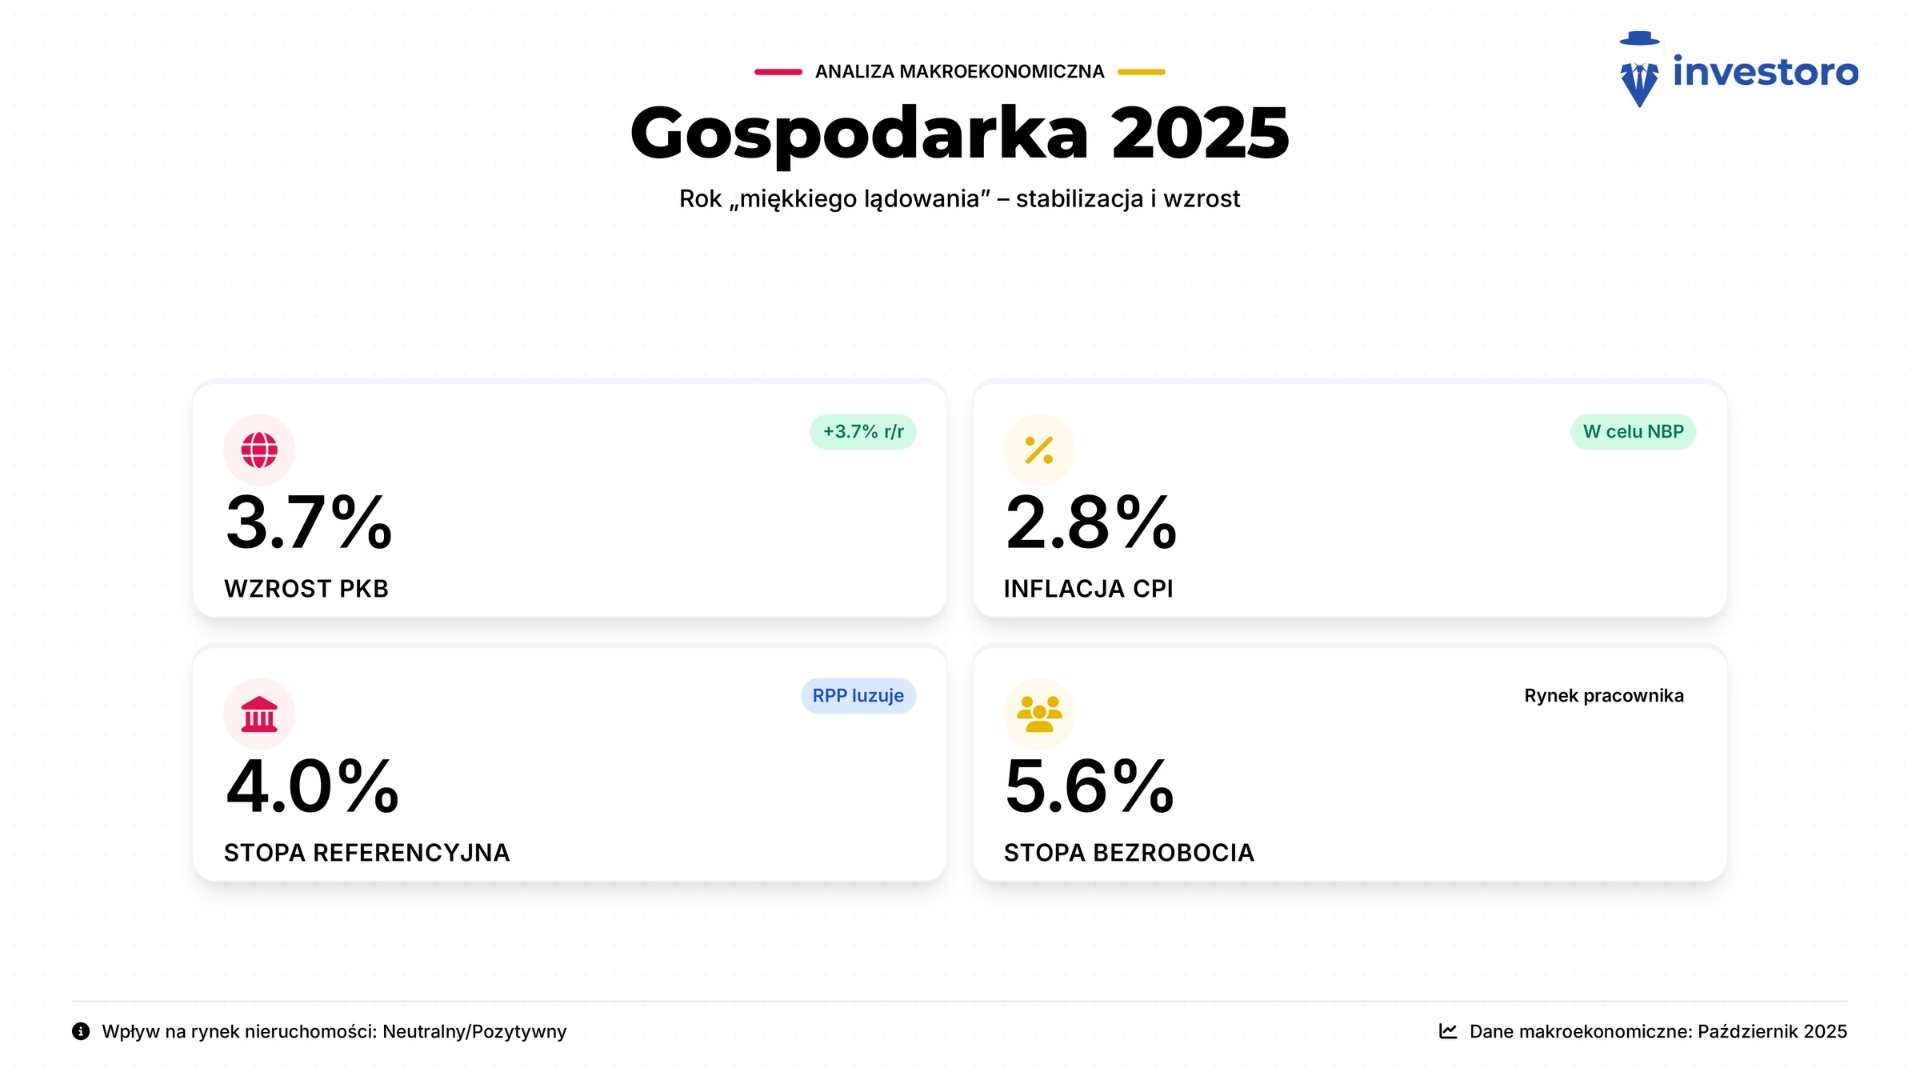Select the 2.8% CPI inflation value
The height and width of the screenshot is (1080, 1920).
point(1091,522)
